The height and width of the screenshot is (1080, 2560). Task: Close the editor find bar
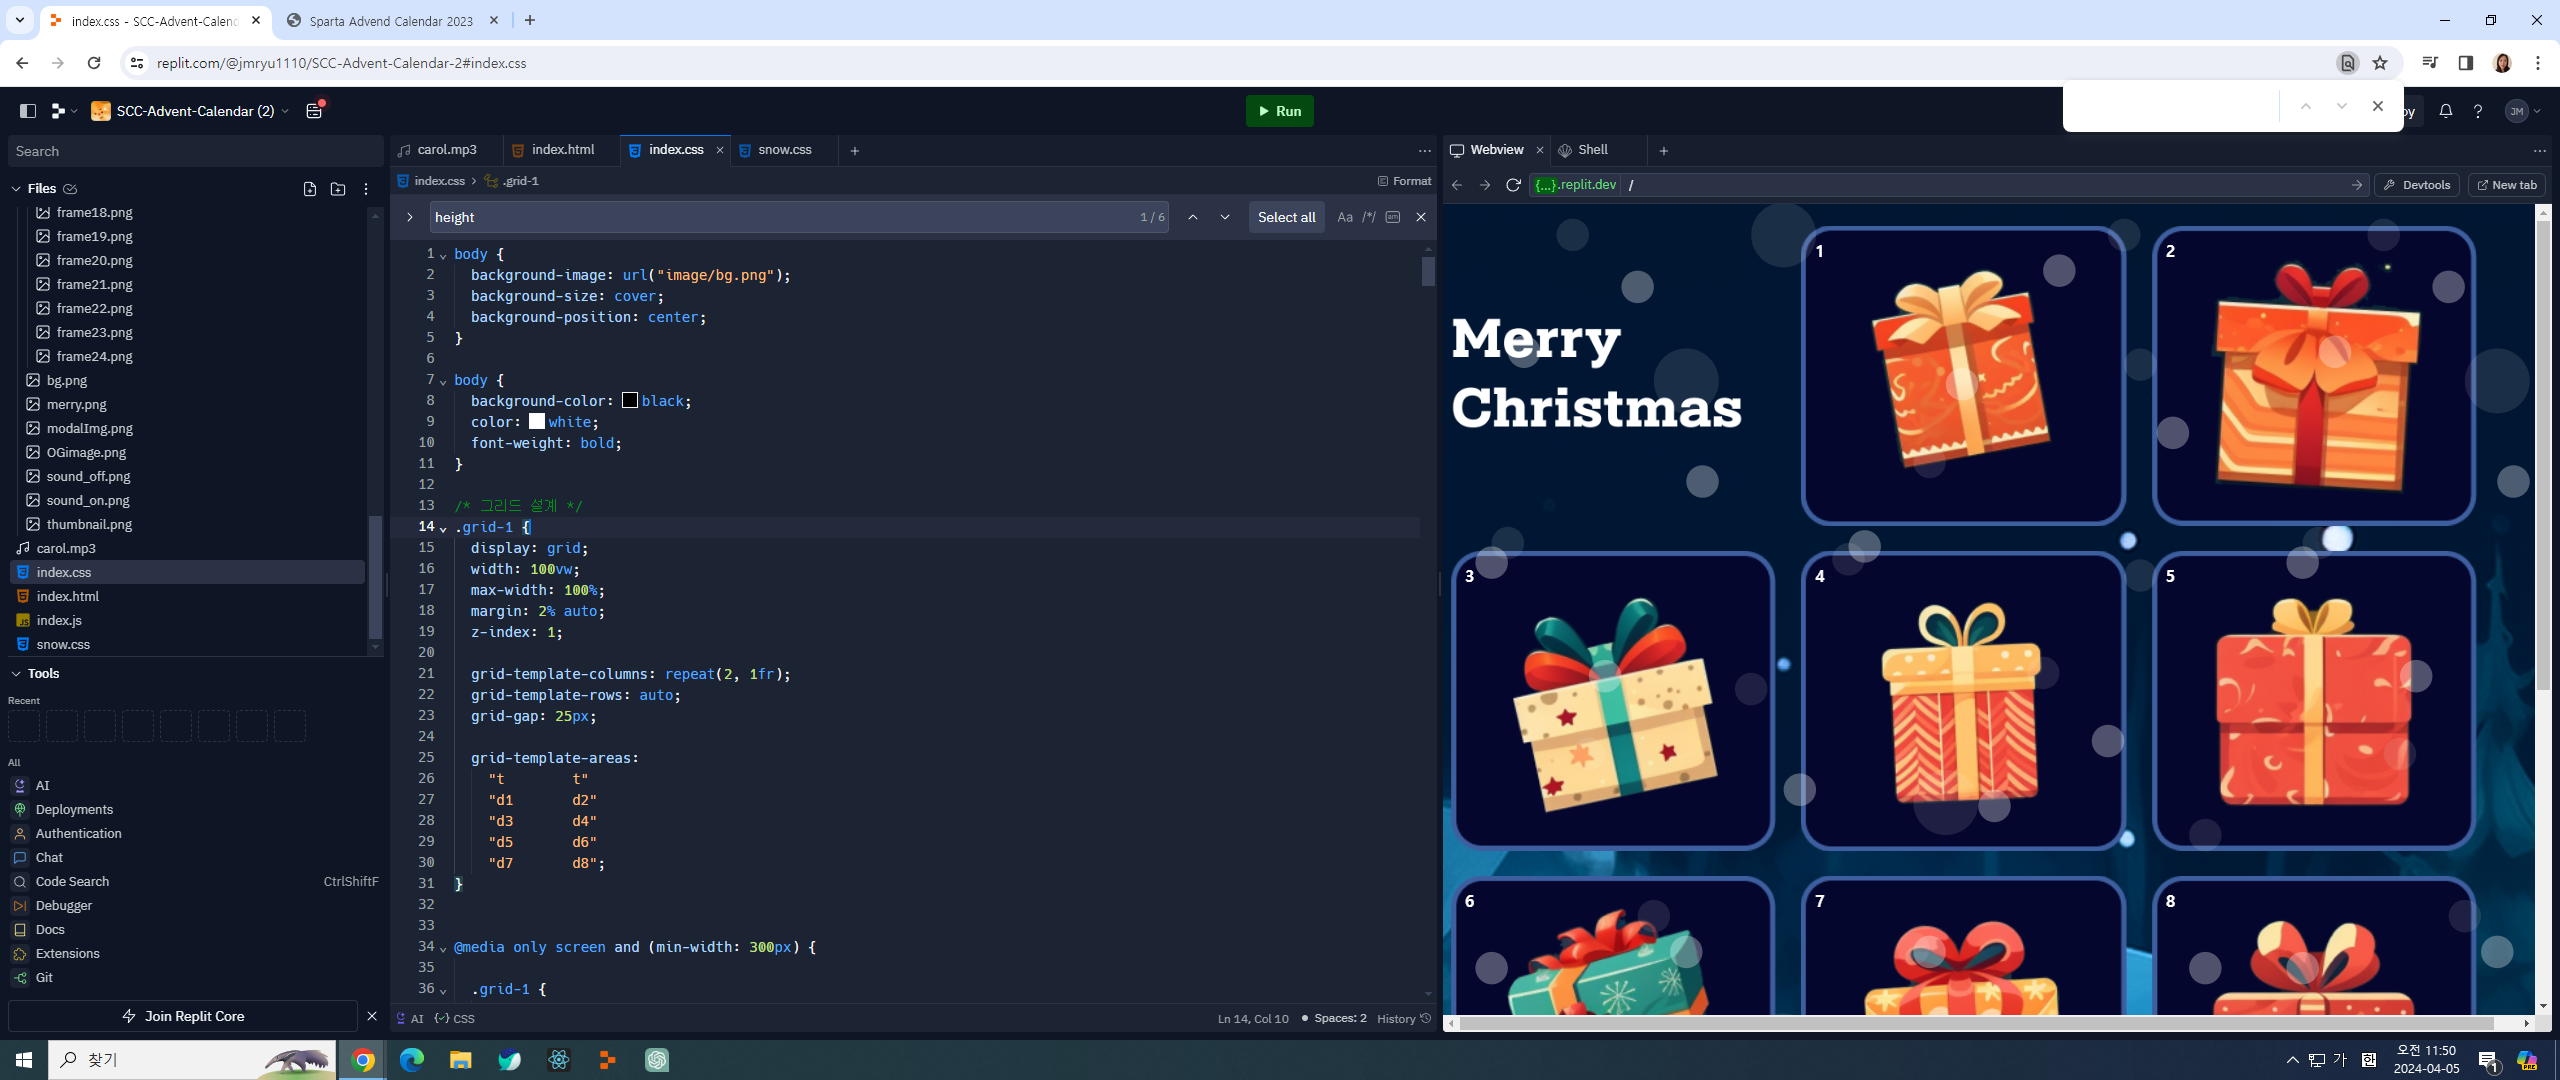pos(1421,217)
